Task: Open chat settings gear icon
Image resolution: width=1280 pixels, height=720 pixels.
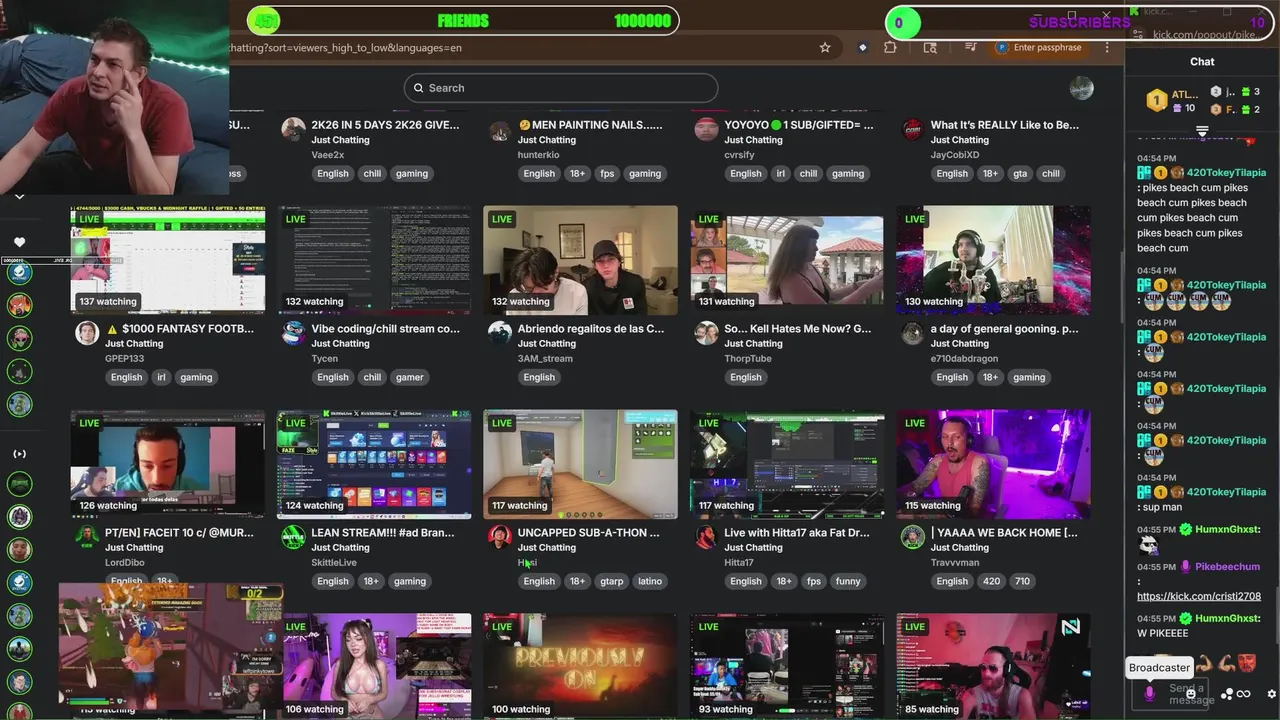Action: 1272,694
